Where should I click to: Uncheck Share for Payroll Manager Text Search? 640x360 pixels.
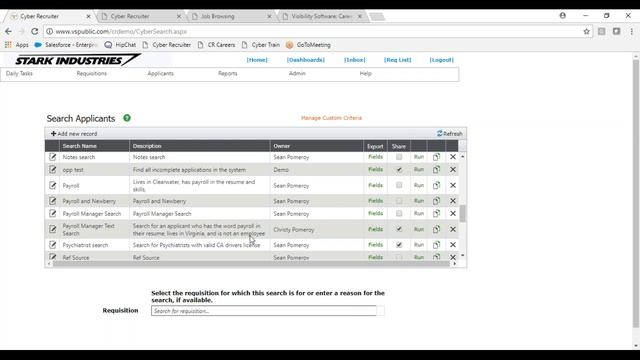point(399,229)
